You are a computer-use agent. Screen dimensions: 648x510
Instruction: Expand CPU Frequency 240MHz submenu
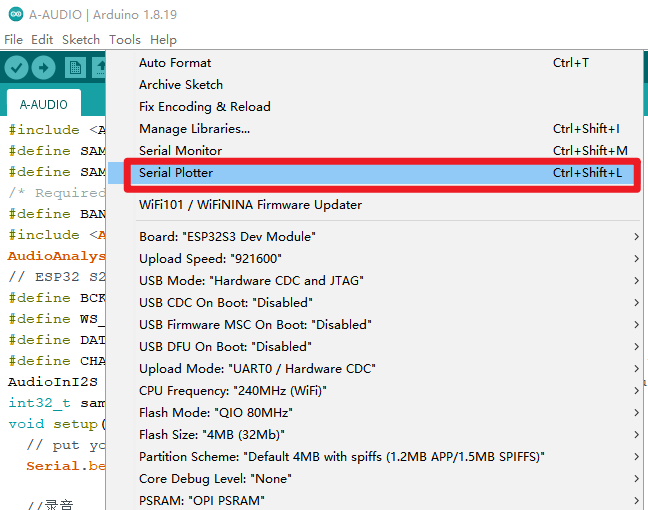pos(375,391)
